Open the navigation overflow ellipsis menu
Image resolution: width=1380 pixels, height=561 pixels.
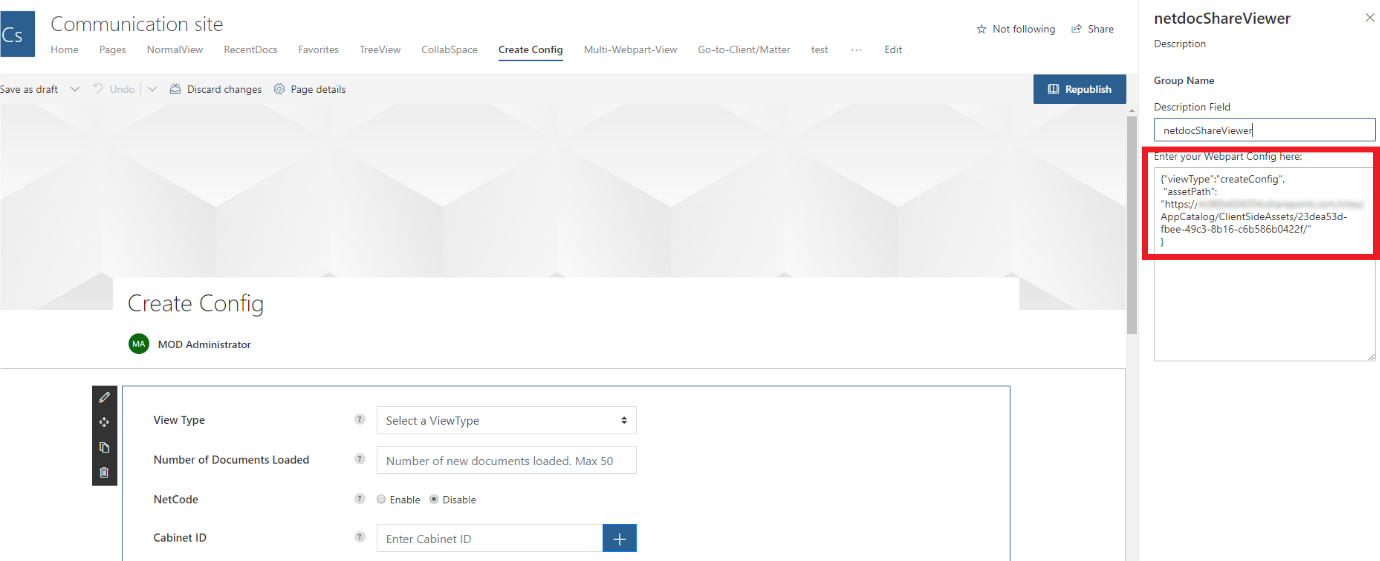click(x=856, y=50)
